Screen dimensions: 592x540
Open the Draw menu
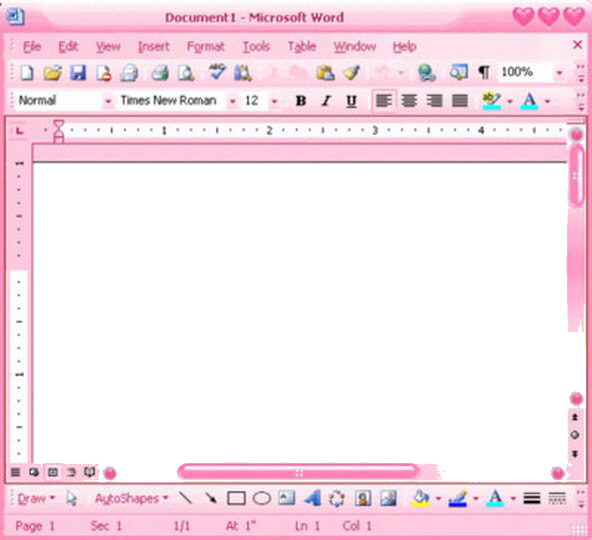point(36,498)
